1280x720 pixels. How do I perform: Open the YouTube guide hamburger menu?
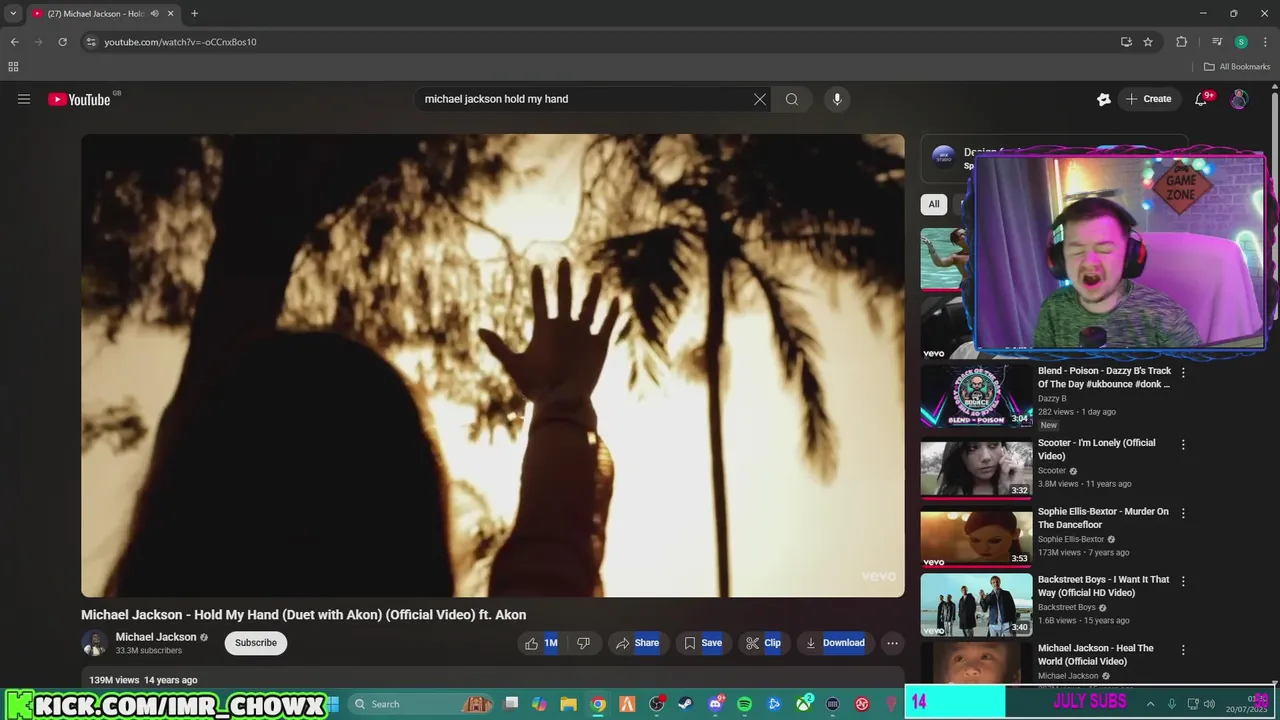point(24,99)
